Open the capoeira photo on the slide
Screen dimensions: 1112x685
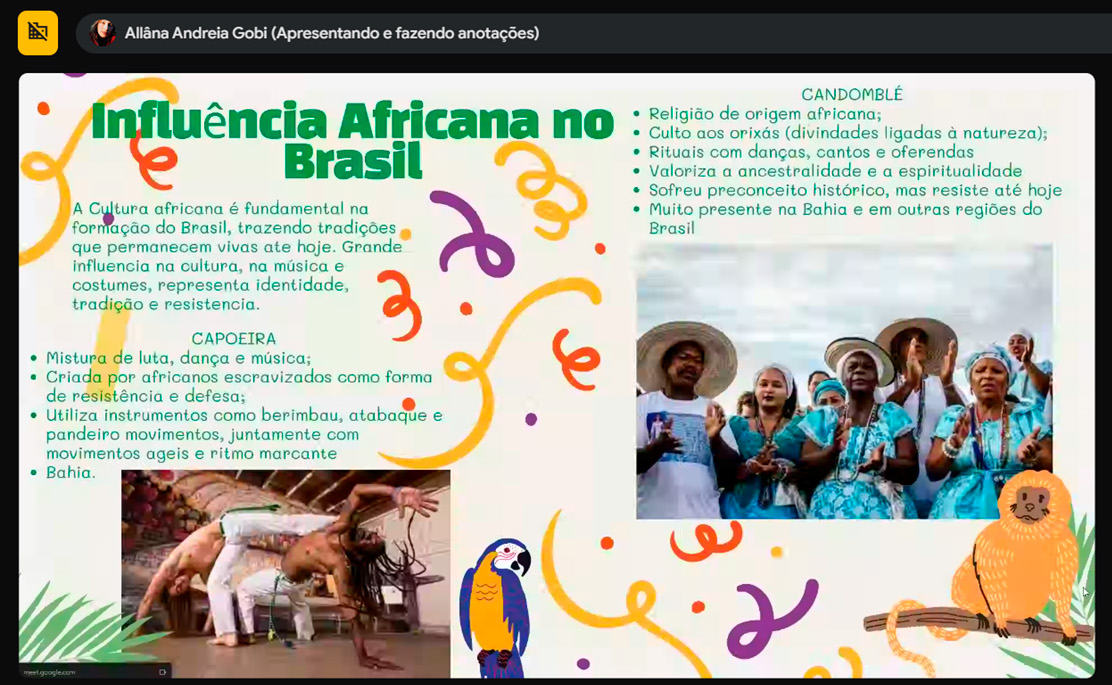point(285,568)
